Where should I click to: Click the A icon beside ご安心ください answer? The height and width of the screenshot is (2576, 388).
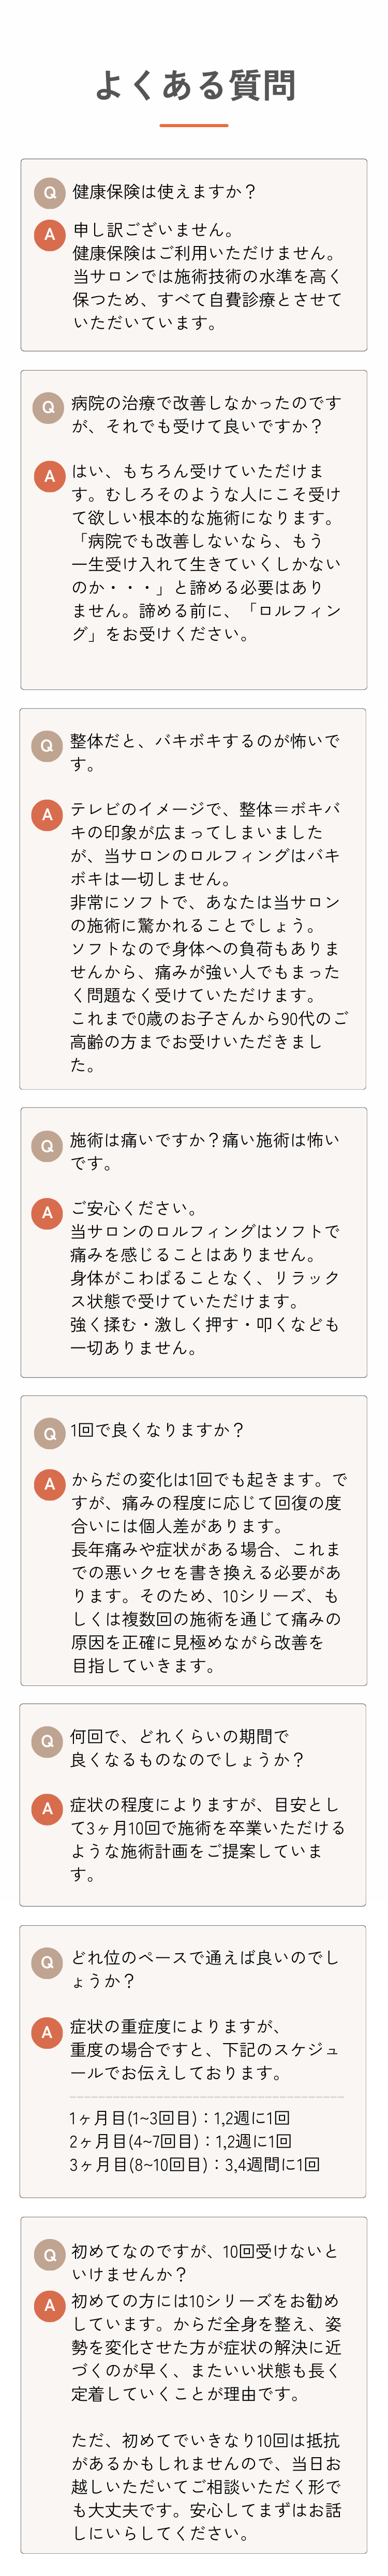click(46, 1213)
